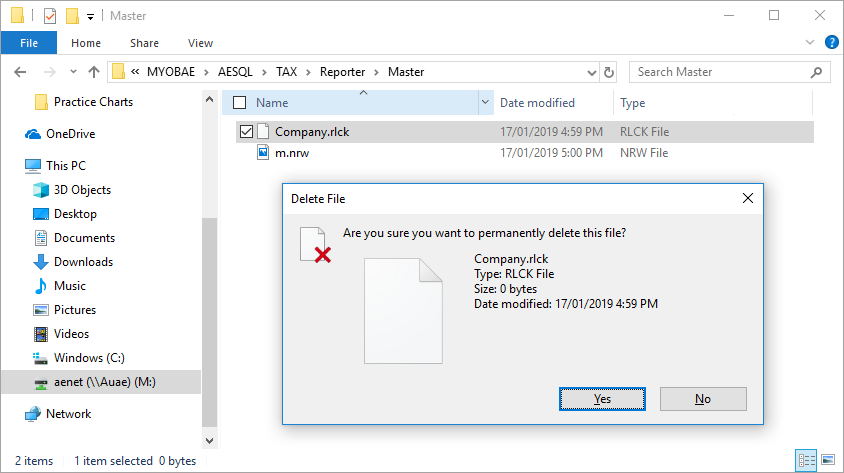Select the m.nrw file icon
Viewport: 844px width, 473px height.
tap(264, 153)
